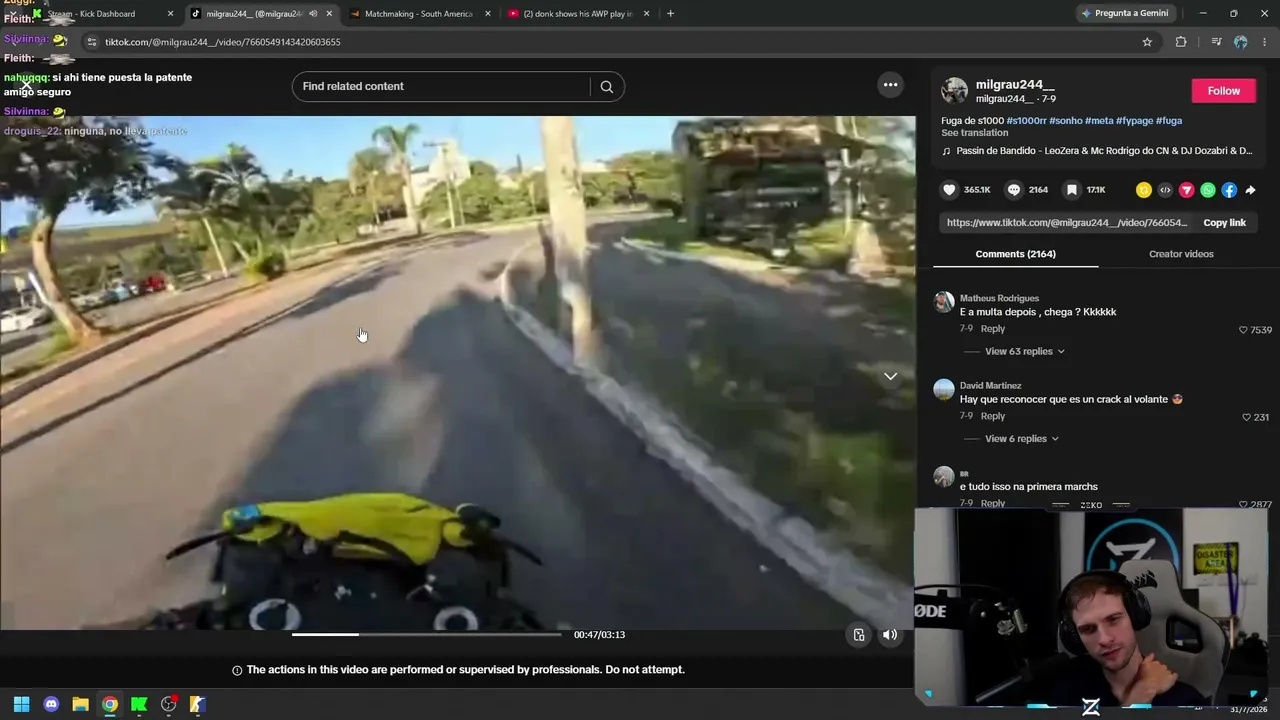1280x720 pixels.
Task: Like the video with the heart icon
Action: [x=949, y=190]
